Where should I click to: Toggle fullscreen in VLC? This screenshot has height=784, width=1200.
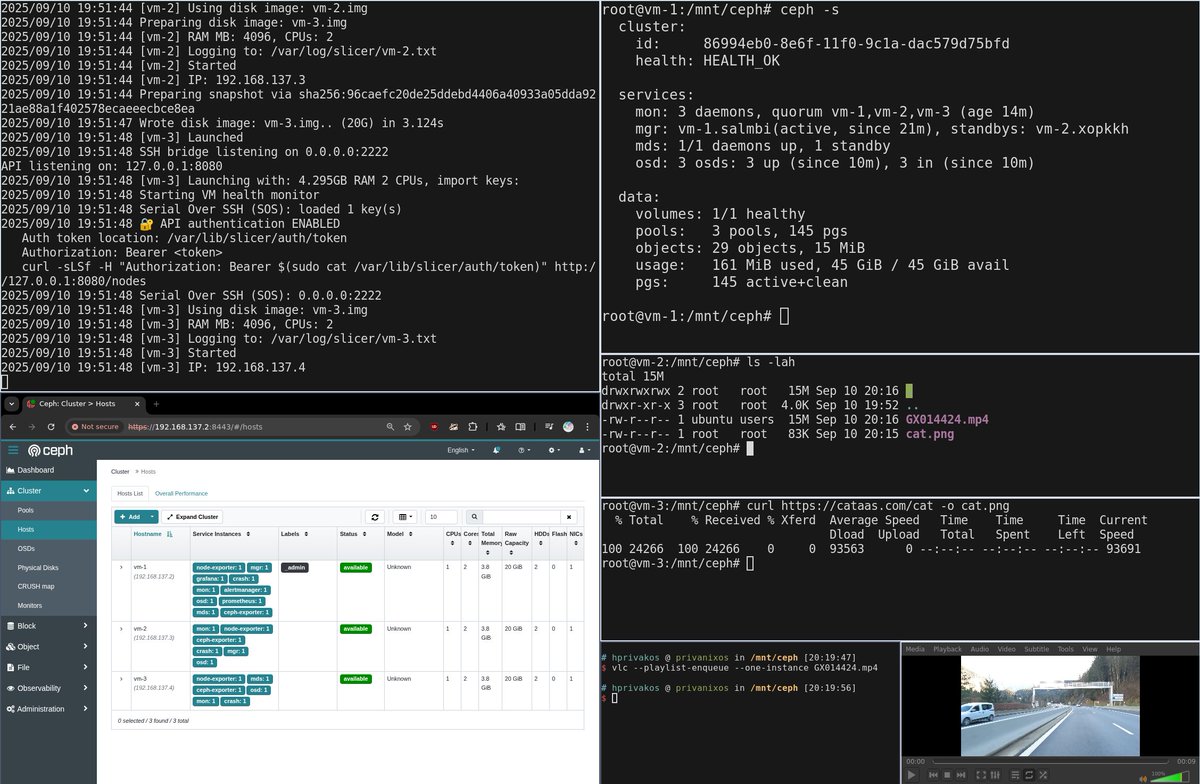click(981, 774)
